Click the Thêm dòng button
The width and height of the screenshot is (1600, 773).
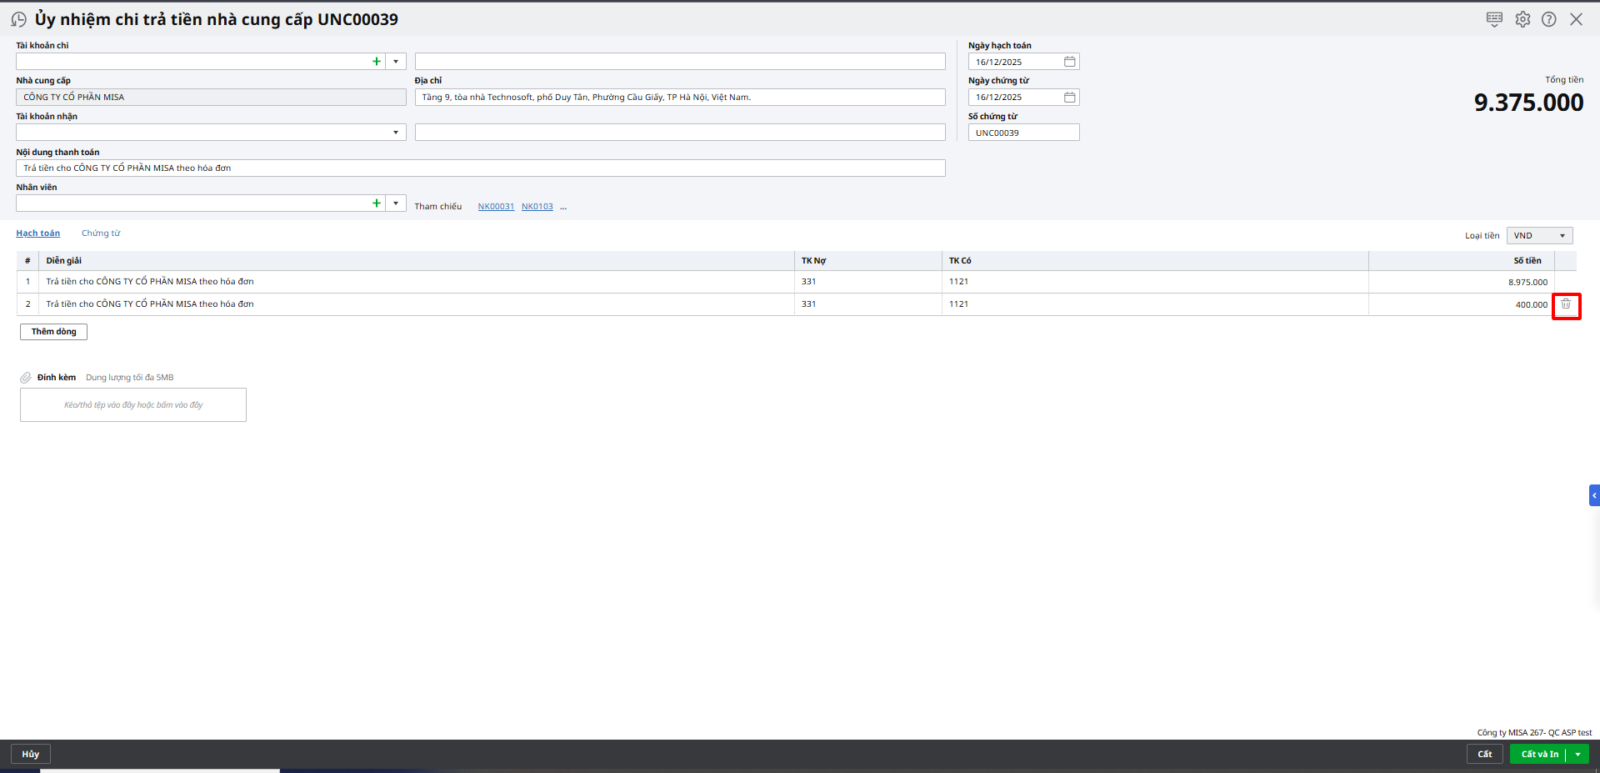54,332
